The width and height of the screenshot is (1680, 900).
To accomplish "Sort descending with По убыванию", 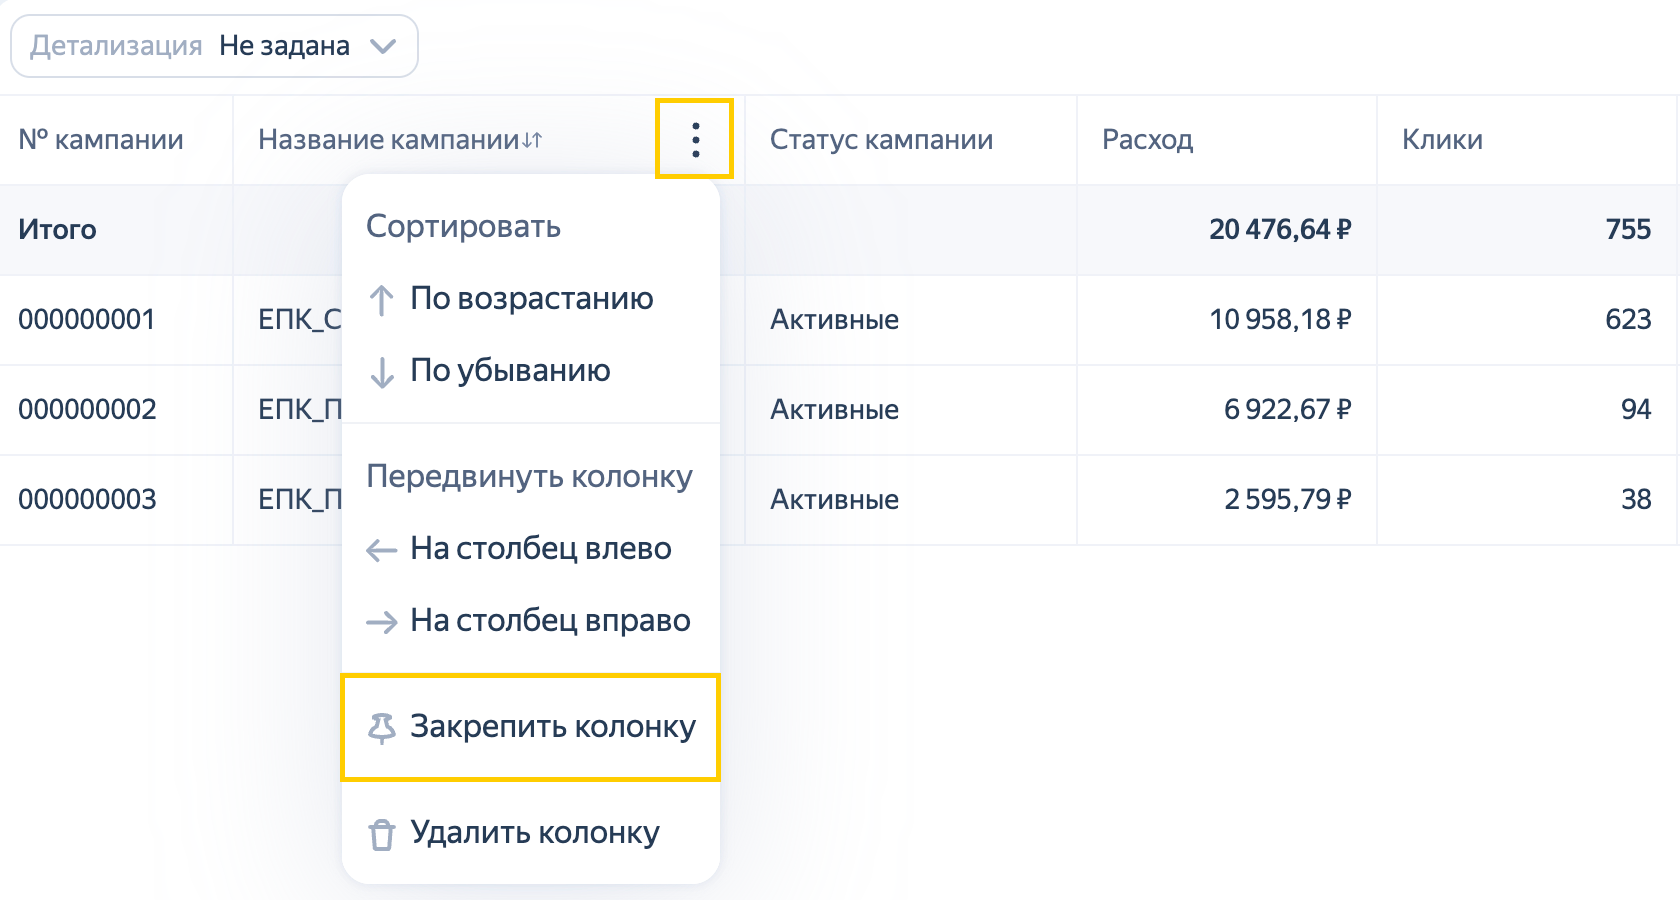I will tap(531, 371).
